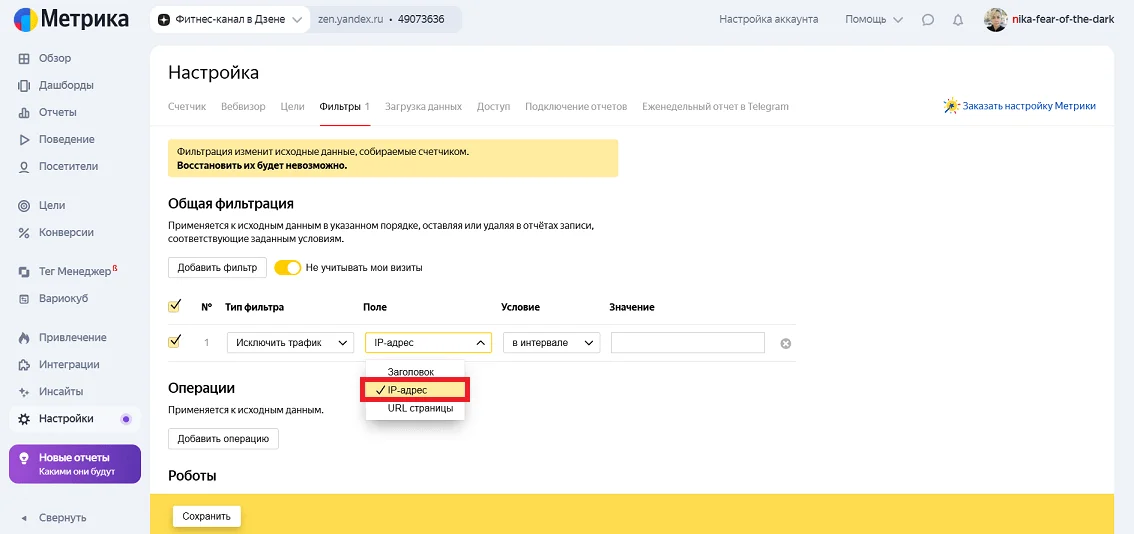Click the 'Добавить фильтр' button

click(217, 268)
